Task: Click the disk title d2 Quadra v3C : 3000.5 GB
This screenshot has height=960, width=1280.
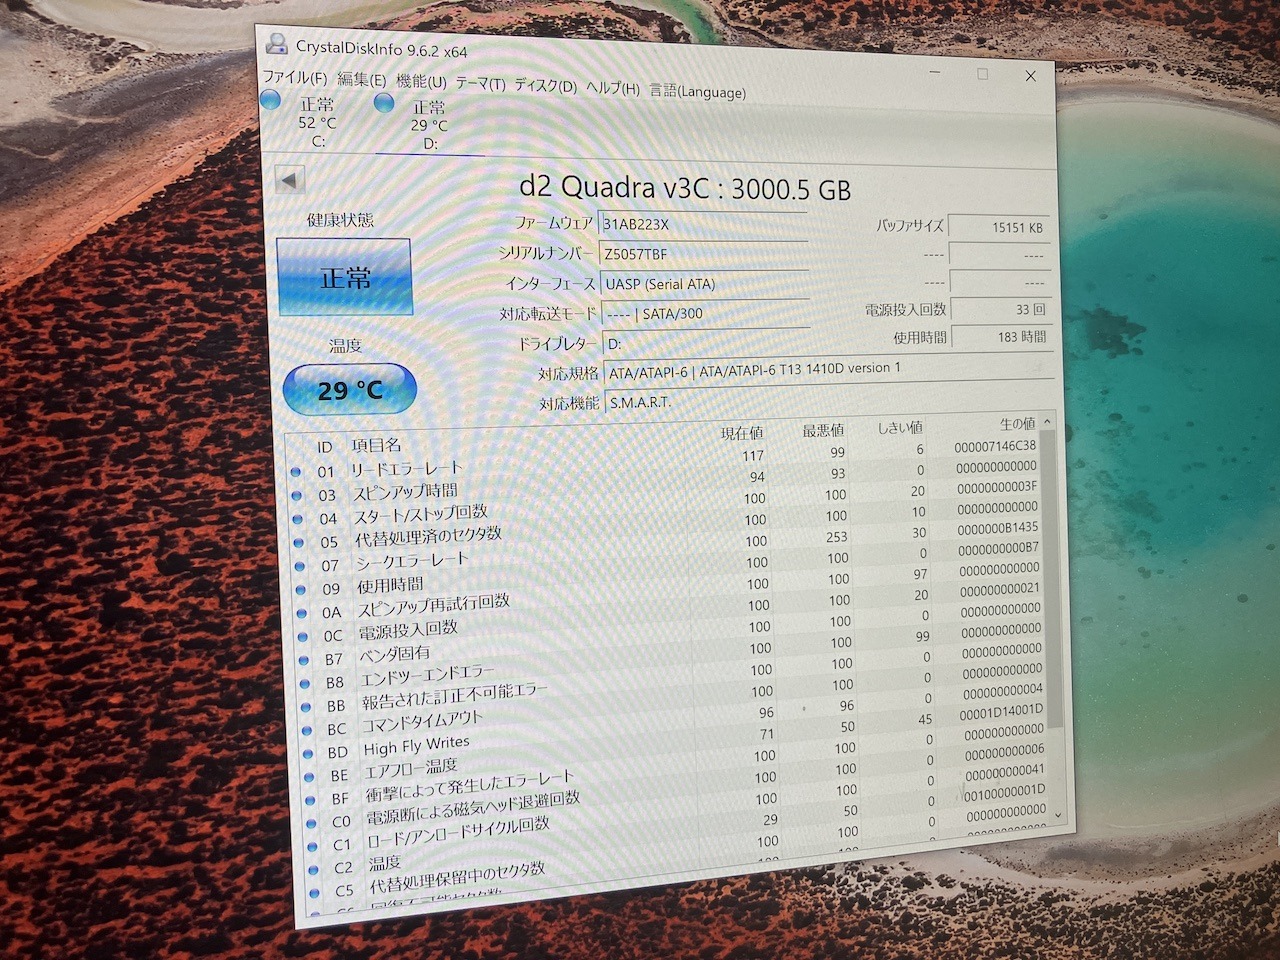Action: [x=685, y=187]
